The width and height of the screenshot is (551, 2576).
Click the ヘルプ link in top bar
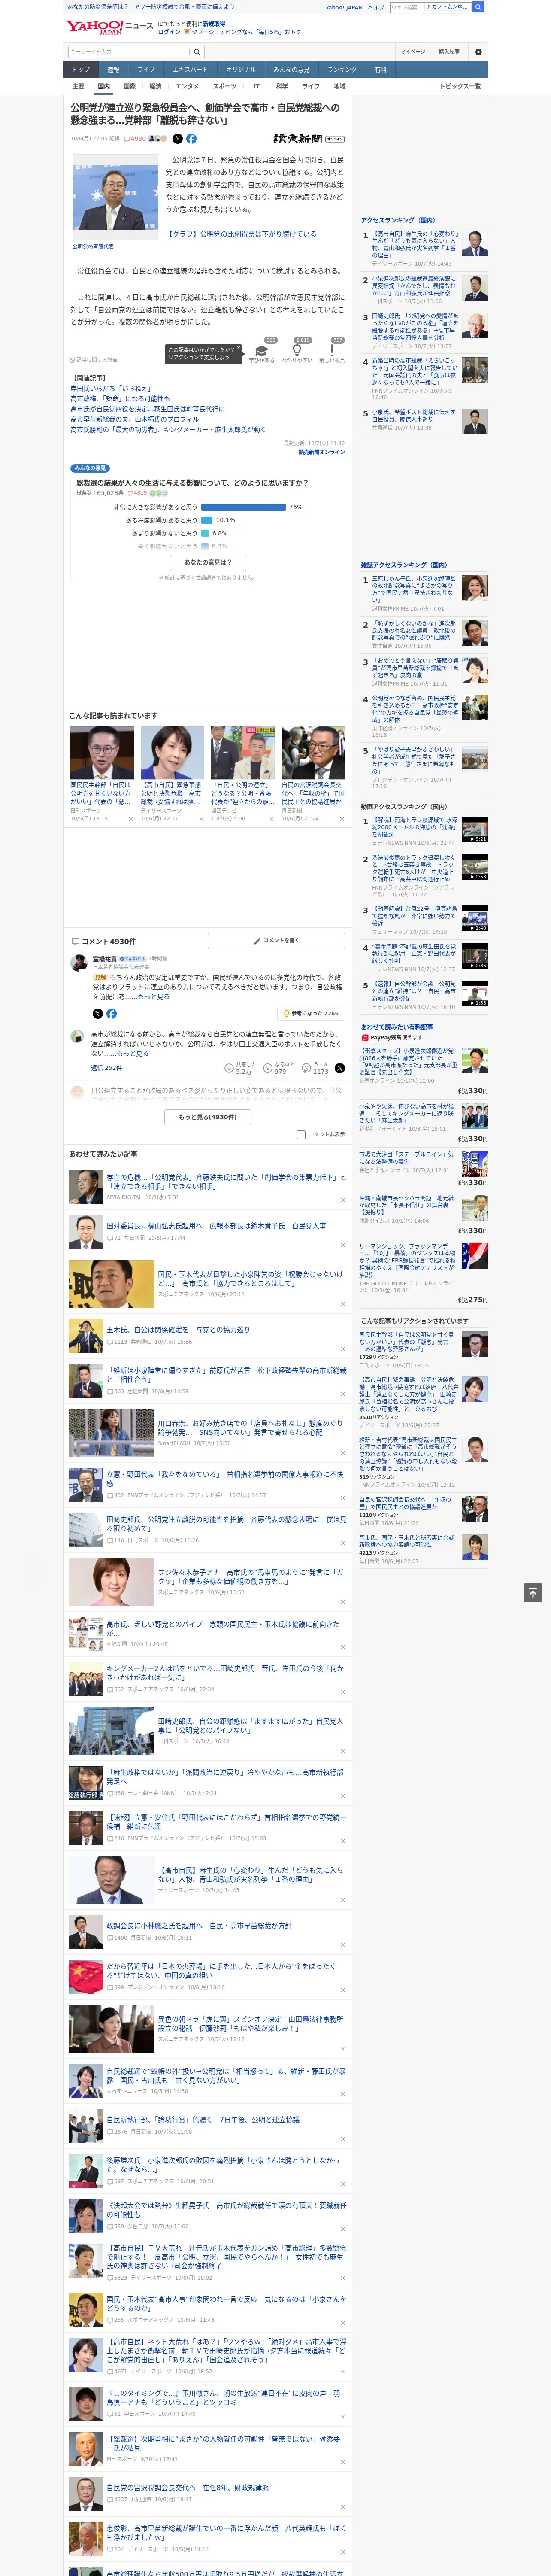pyautogui.click(x=376, y=7)
